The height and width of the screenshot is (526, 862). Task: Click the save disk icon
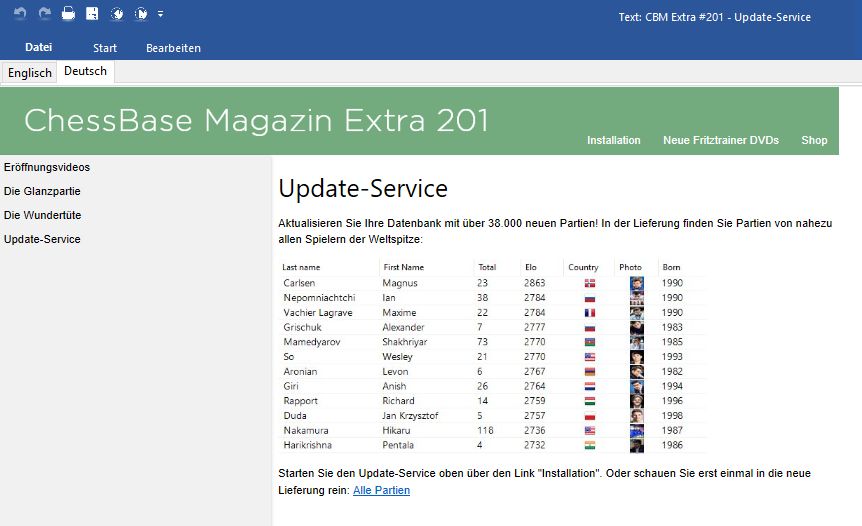pyautogui.click(x=92, y=14)
